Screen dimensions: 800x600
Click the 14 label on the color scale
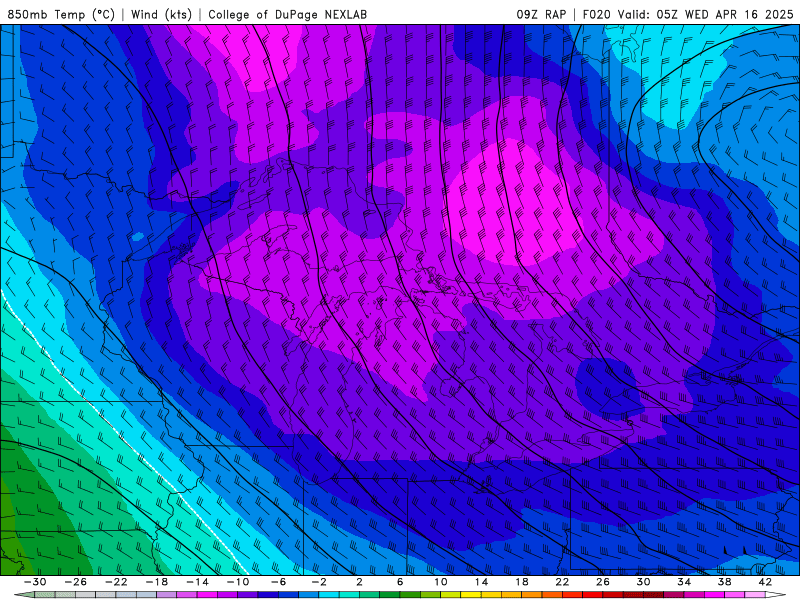(481, 582)
